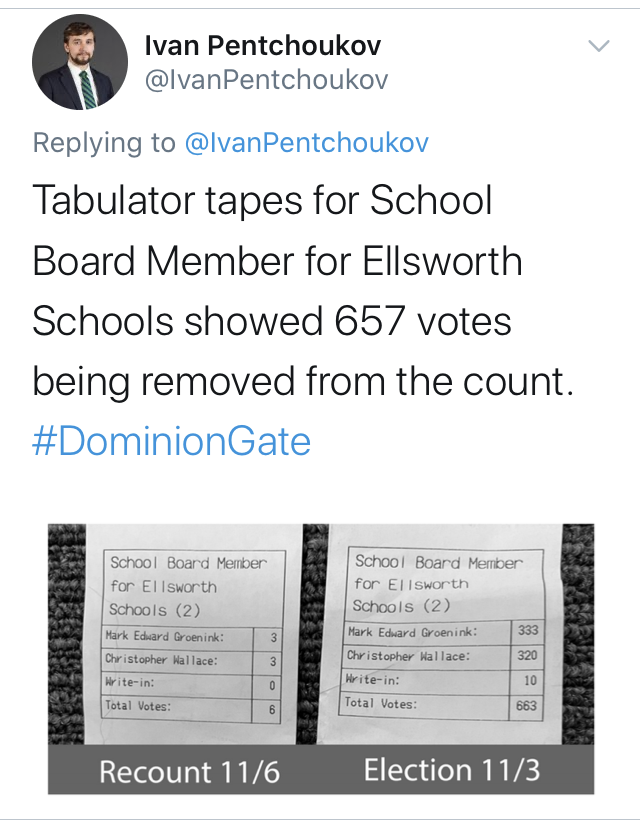The width and height of the screenshot is (640, 820).
Task: Tap the Mark Edward Groenink 333 row
Action: tap(442, 631)
